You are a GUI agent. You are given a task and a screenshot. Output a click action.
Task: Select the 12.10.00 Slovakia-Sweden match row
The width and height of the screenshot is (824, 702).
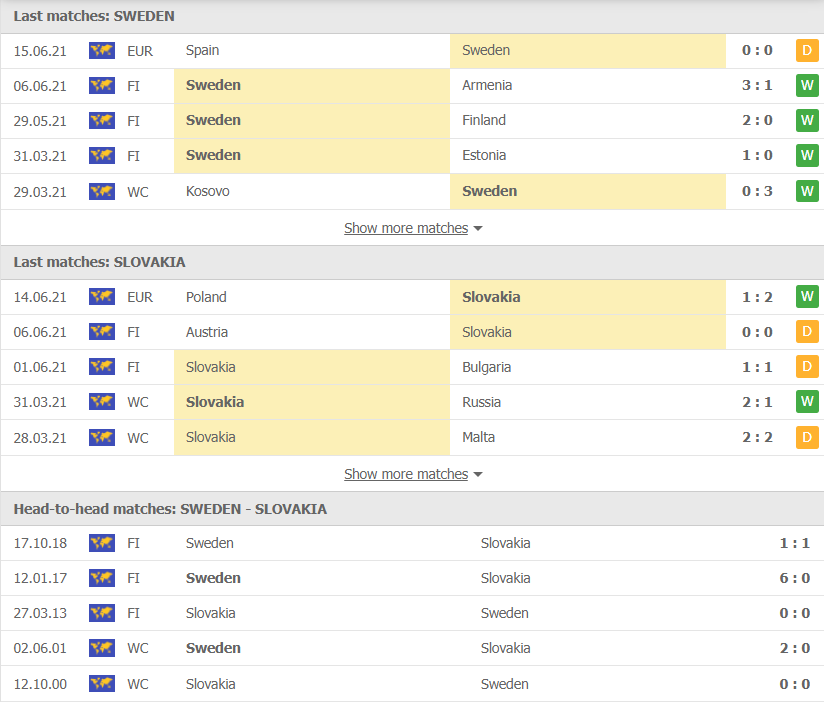[412, 684]
